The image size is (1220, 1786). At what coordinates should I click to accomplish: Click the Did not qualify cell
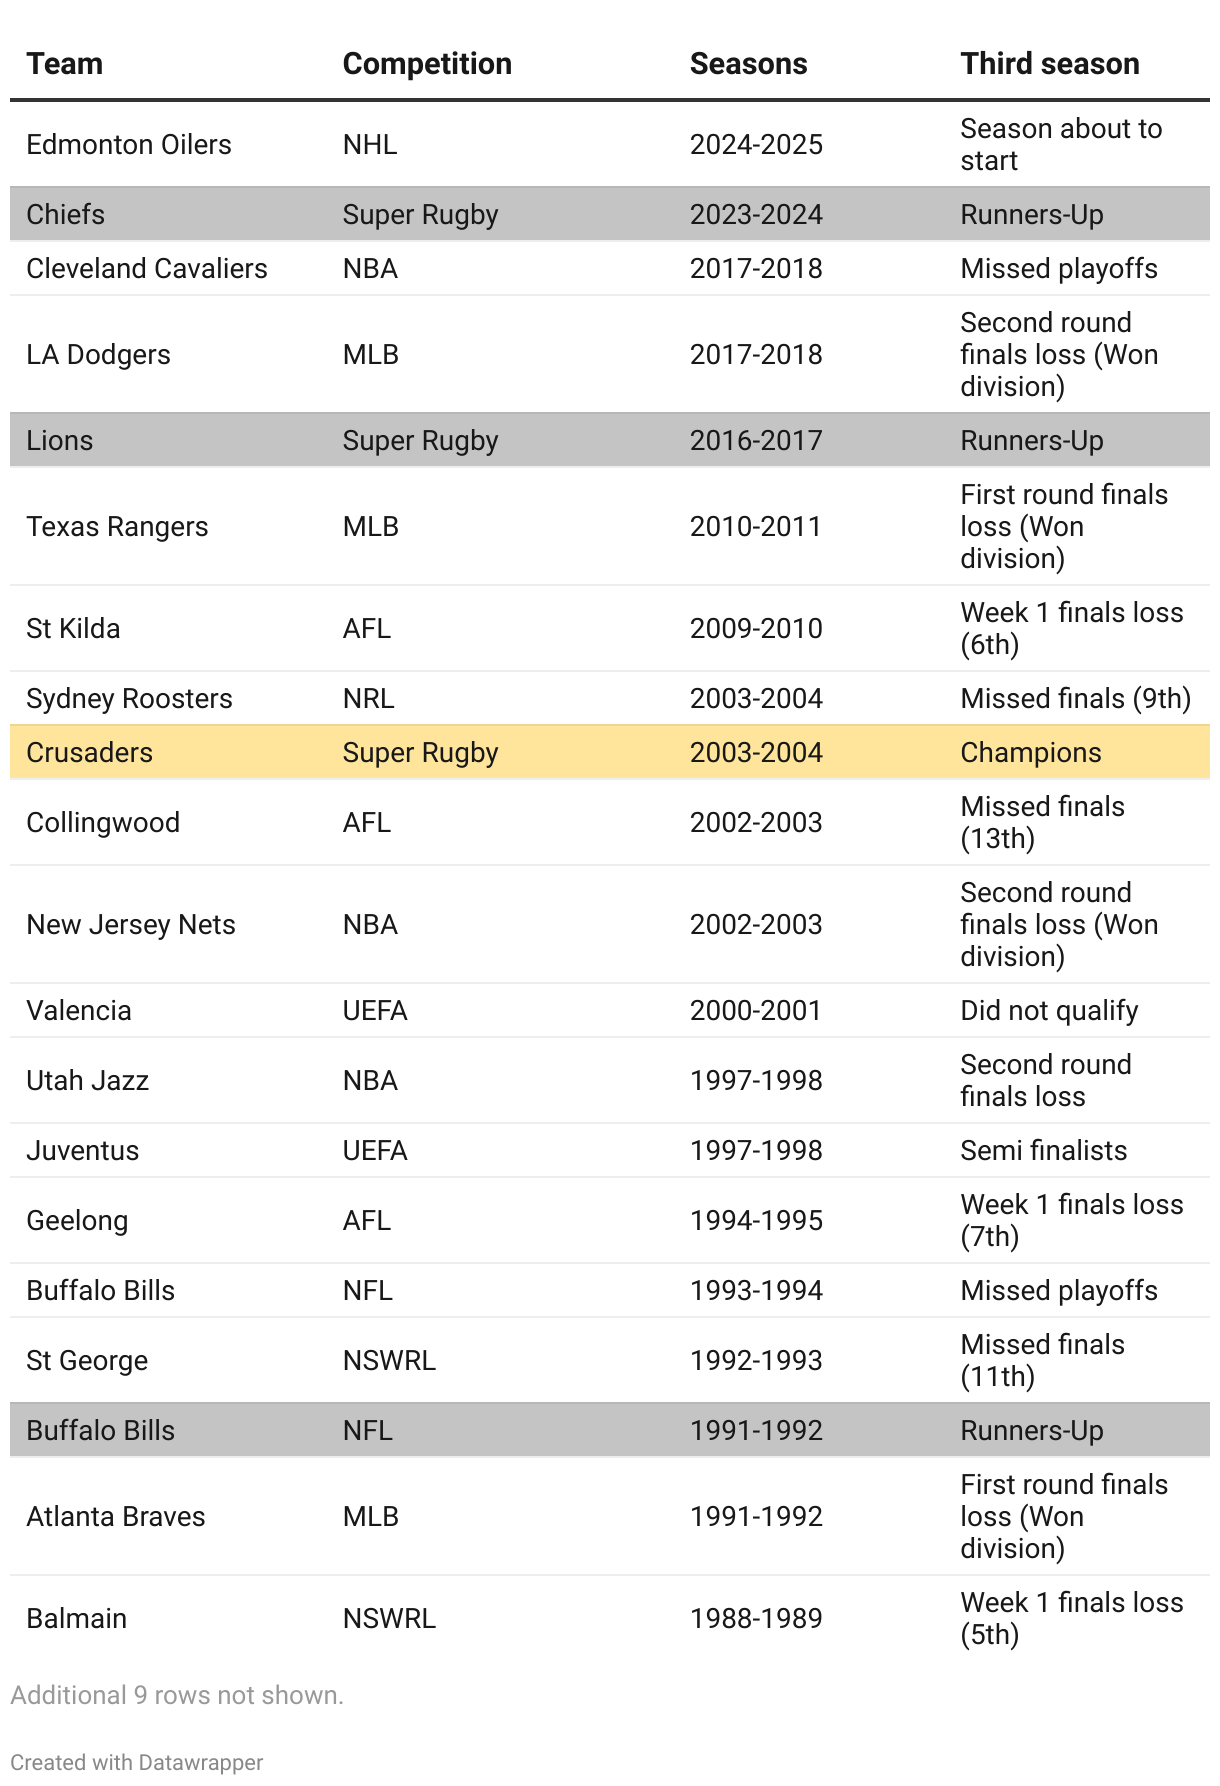point(1049,1011)
